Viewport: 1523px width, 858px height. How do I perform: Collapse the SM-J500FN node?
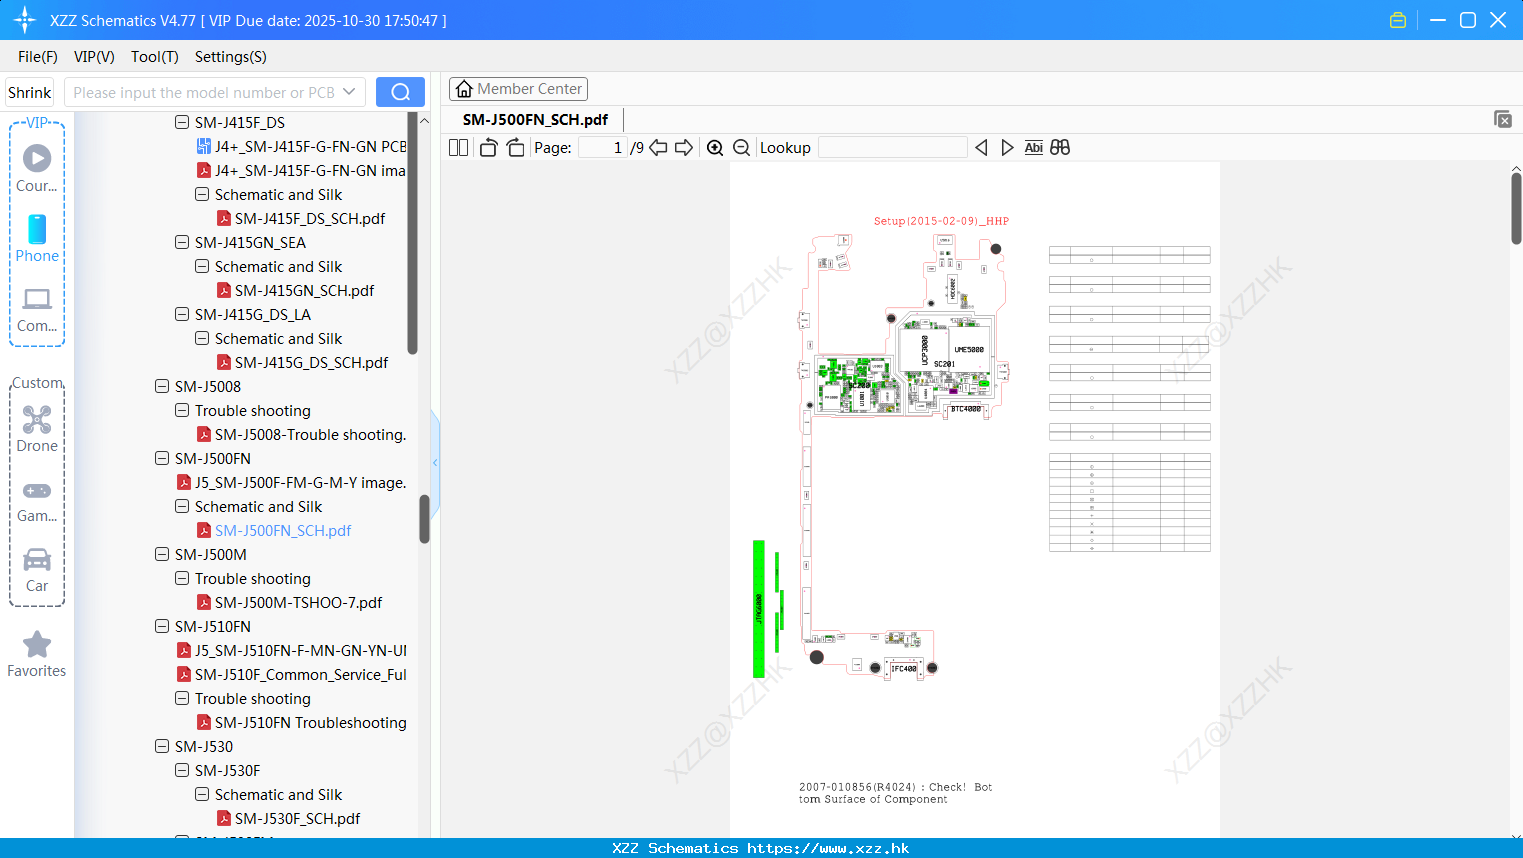click(x=162, y=458)
